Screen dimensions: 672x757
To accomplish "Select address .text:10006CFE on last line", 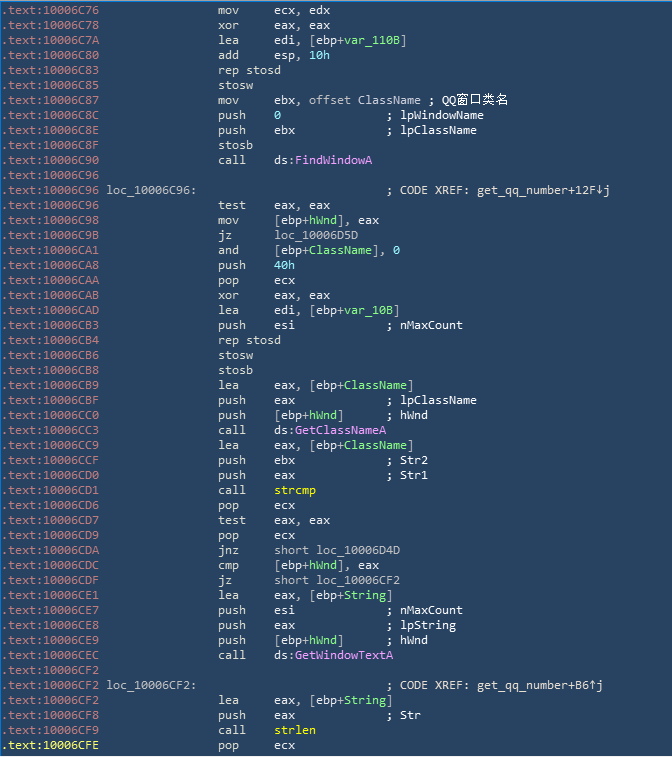I will [x=50, y=745].
